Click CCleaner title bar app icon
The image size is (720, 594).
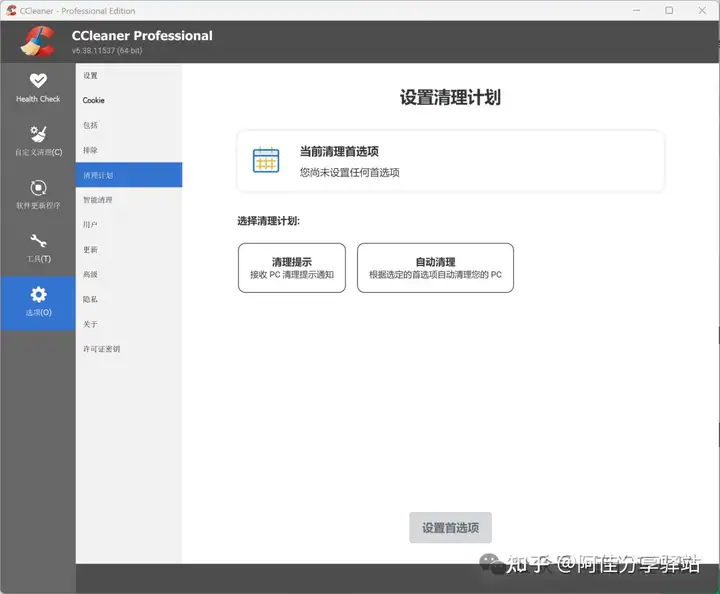(11, 10)
